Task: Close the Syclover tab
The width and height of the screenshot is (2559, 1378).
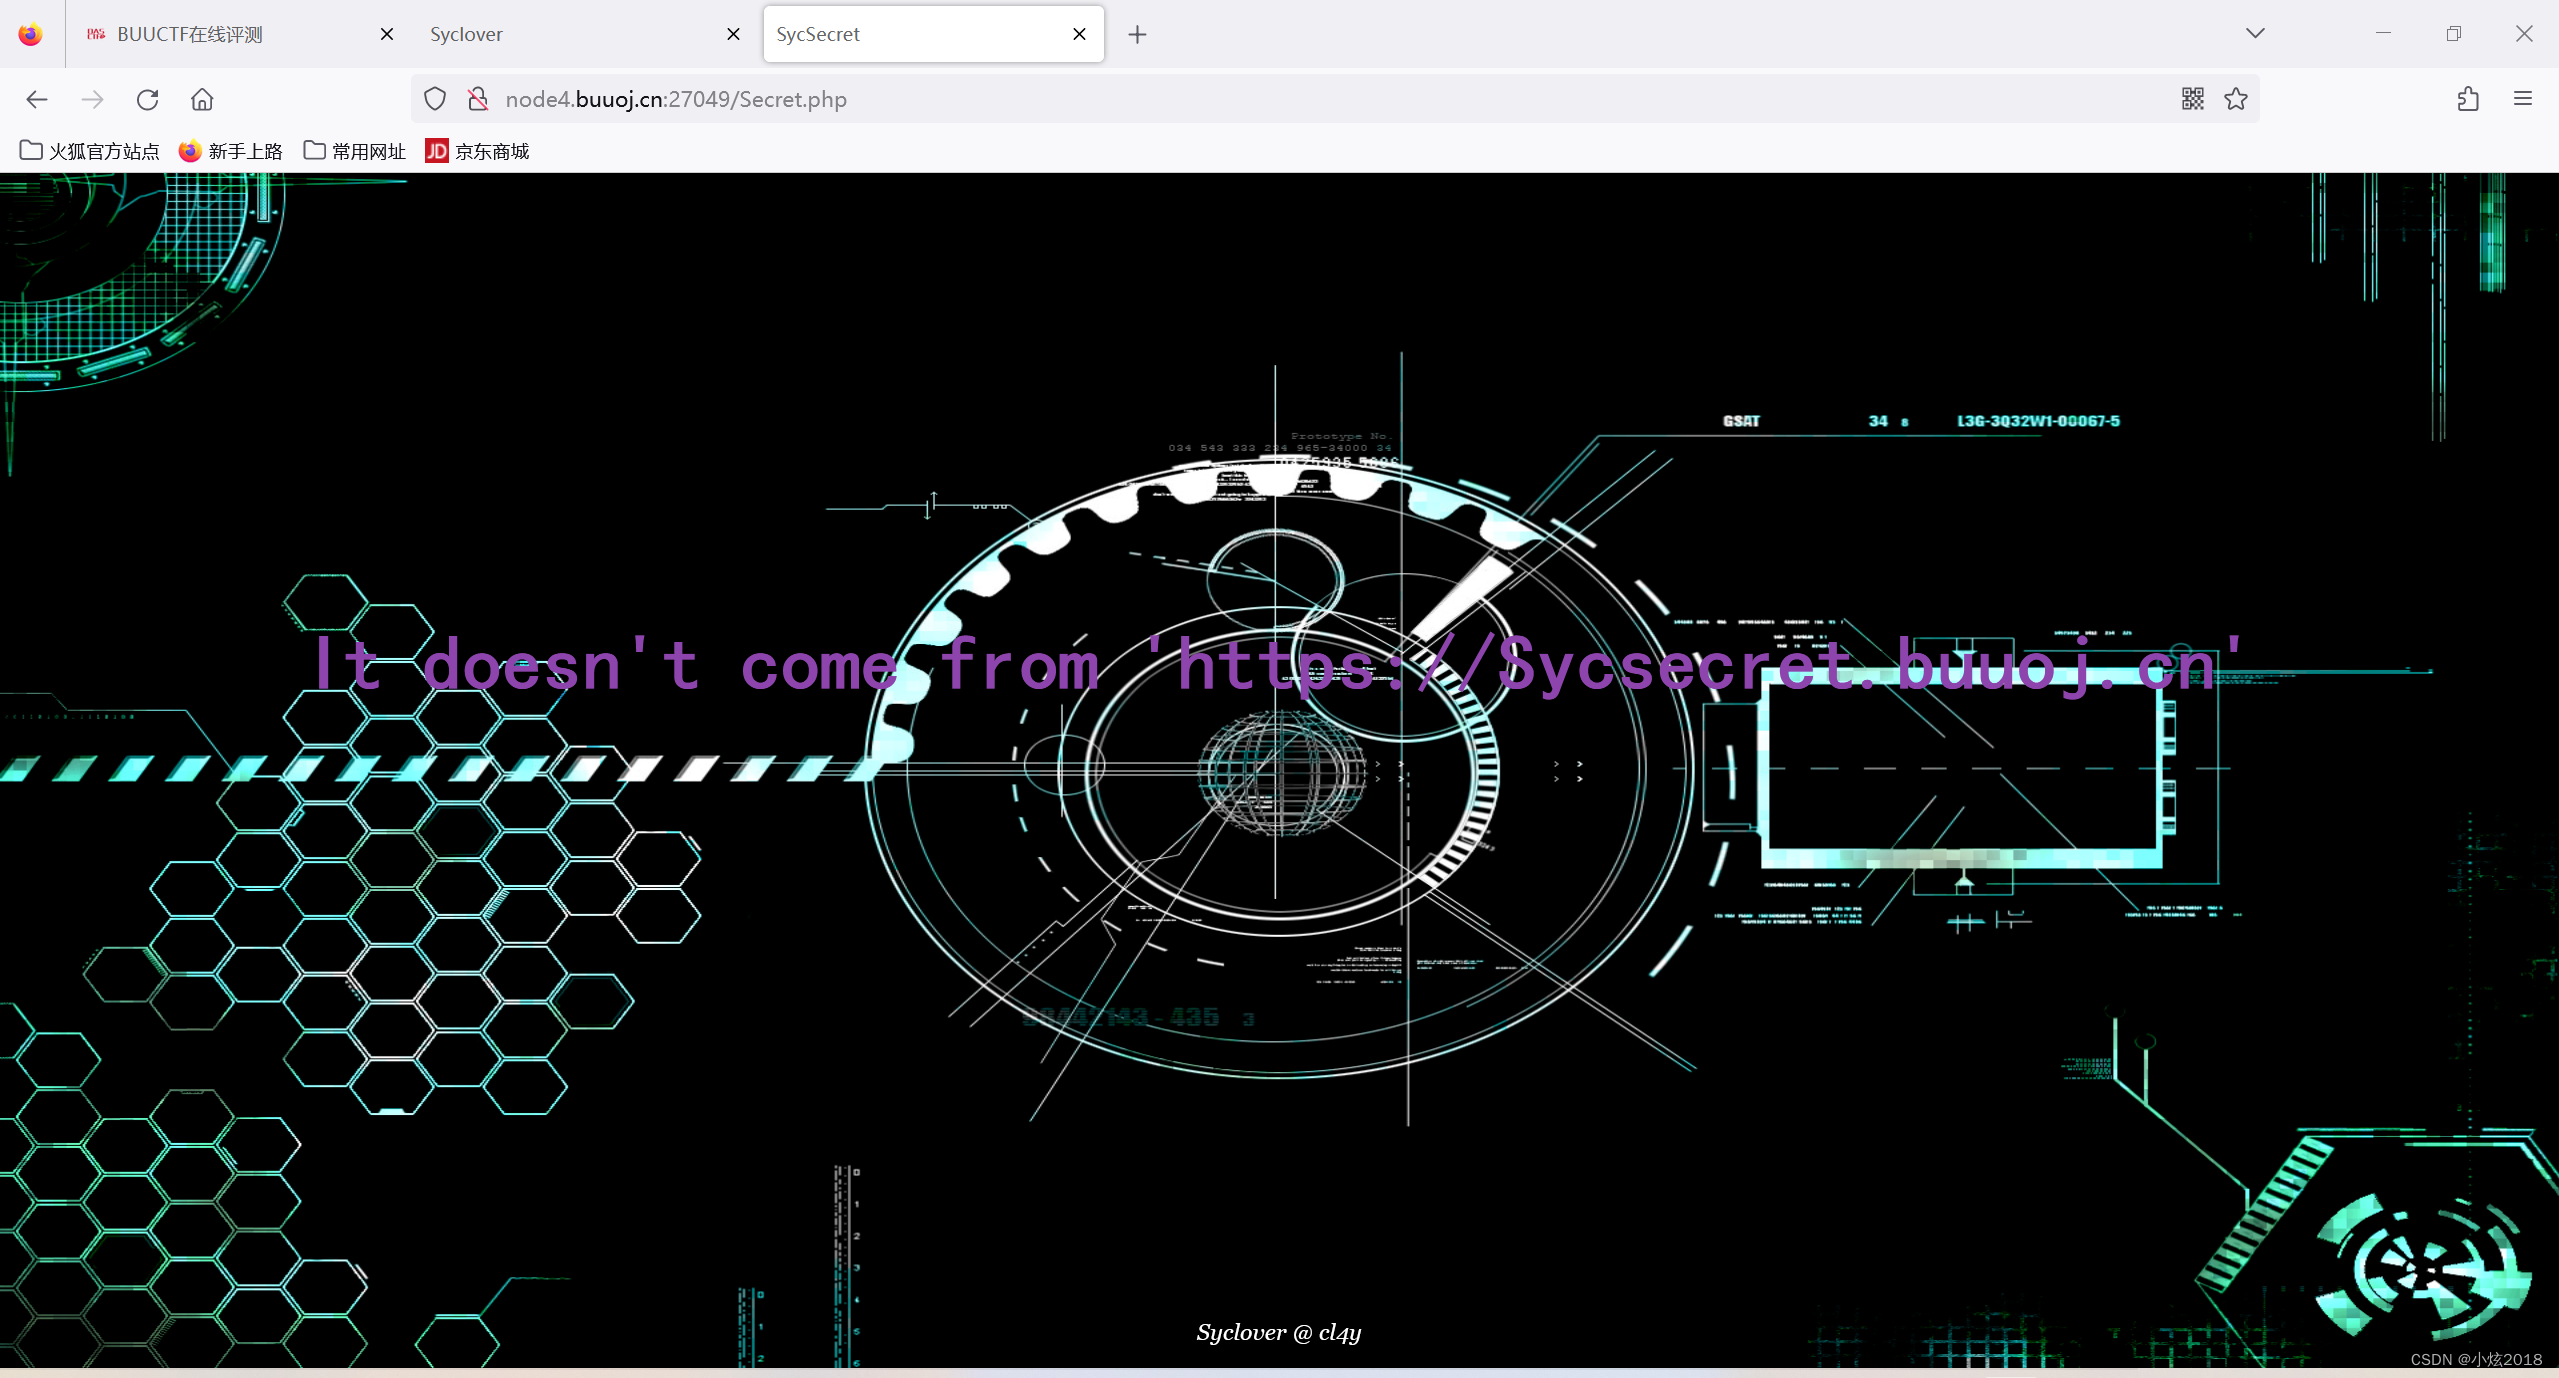Action: click(x=733, y=34)
